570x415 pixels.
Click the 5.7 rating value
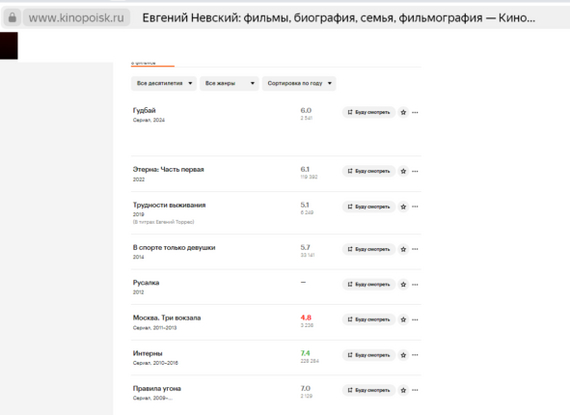pyautogui.click(x=305, y=247)
